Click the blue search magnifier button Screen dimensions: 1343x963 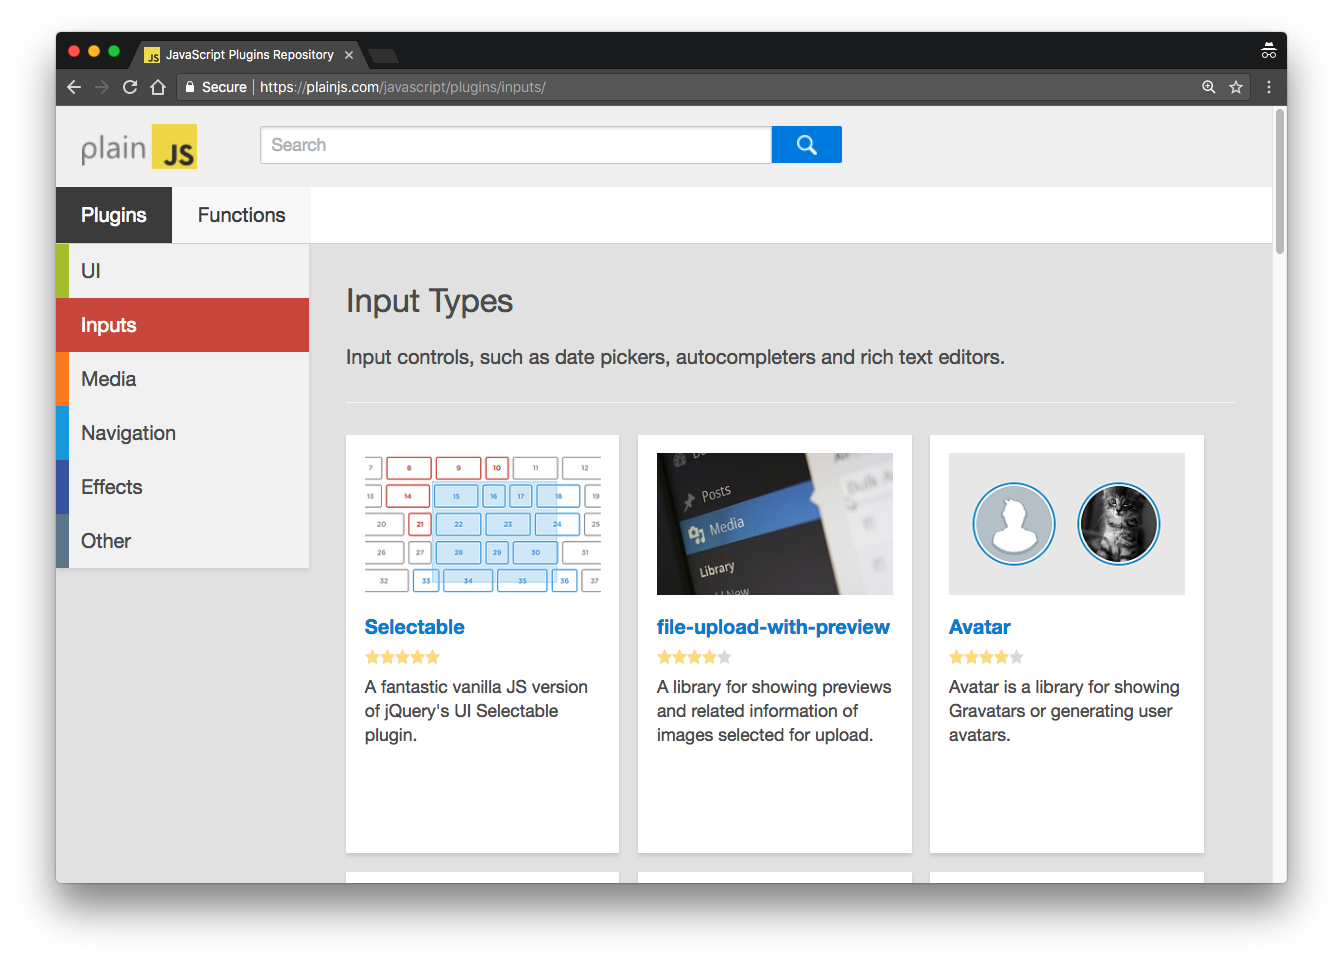807,145
